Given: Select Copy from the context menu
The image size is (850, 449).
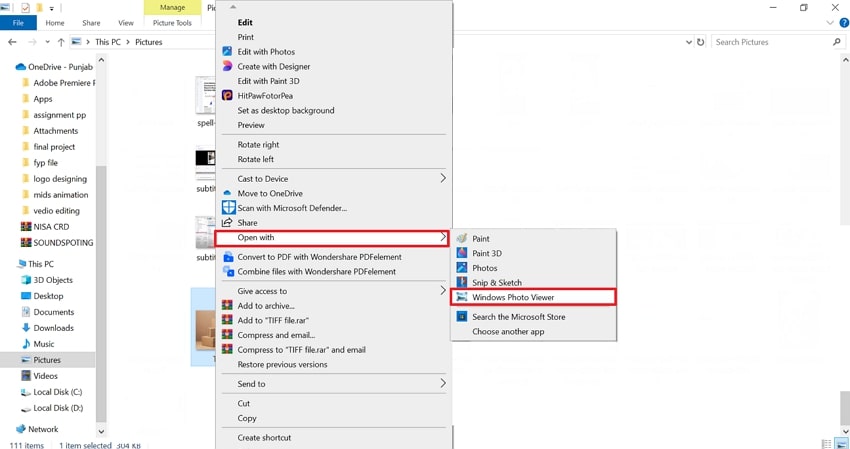Looking at the screenshot, I should coord(247,418).
